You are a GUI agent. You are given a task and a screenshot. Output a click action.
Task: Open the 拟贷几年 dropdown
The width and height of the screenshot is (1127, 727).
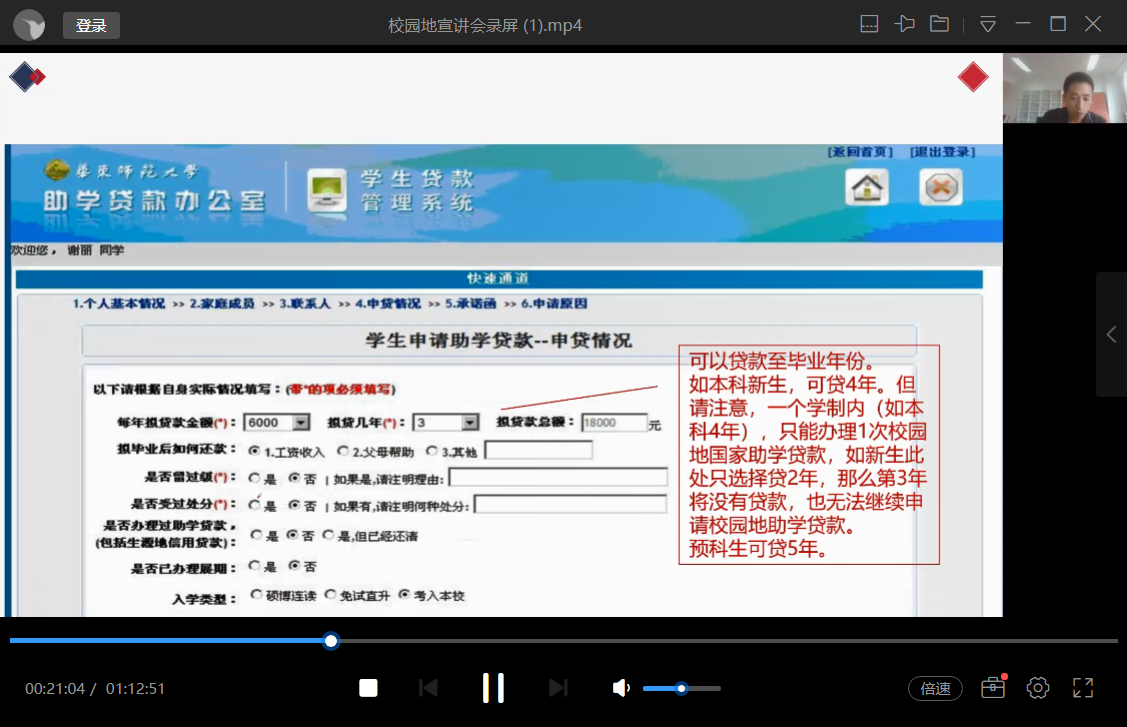[470, 423]
